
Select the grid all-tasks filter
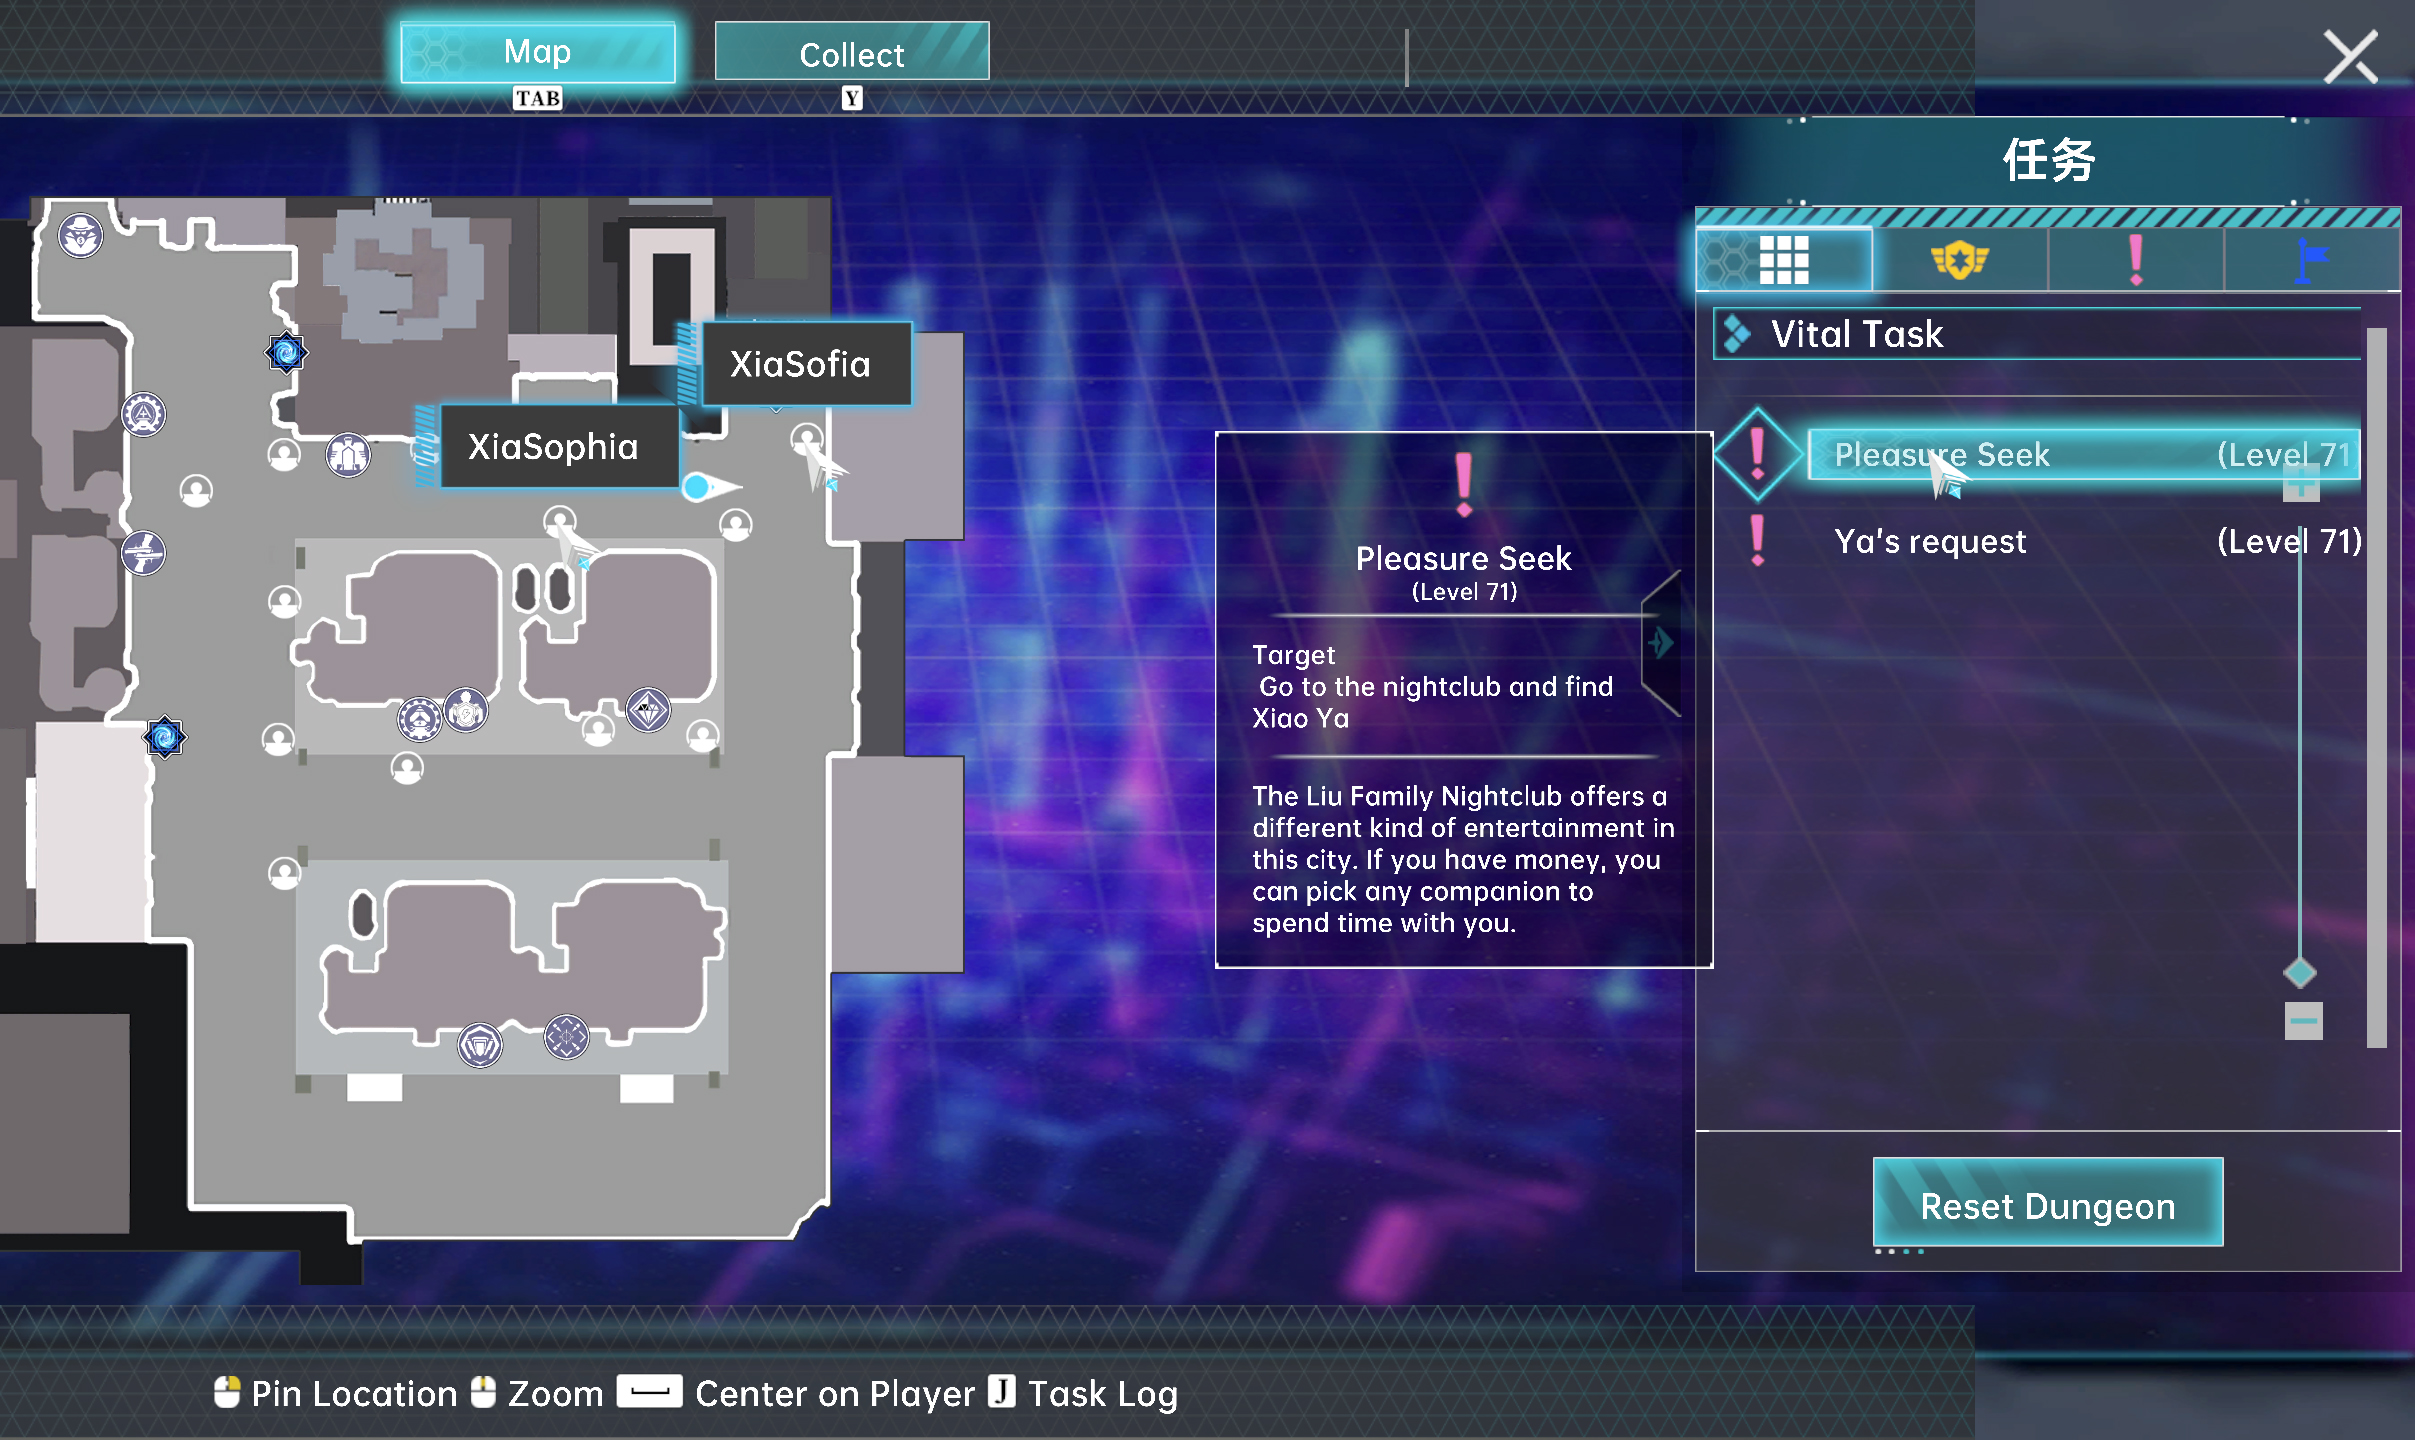[x=1783, y=261]
